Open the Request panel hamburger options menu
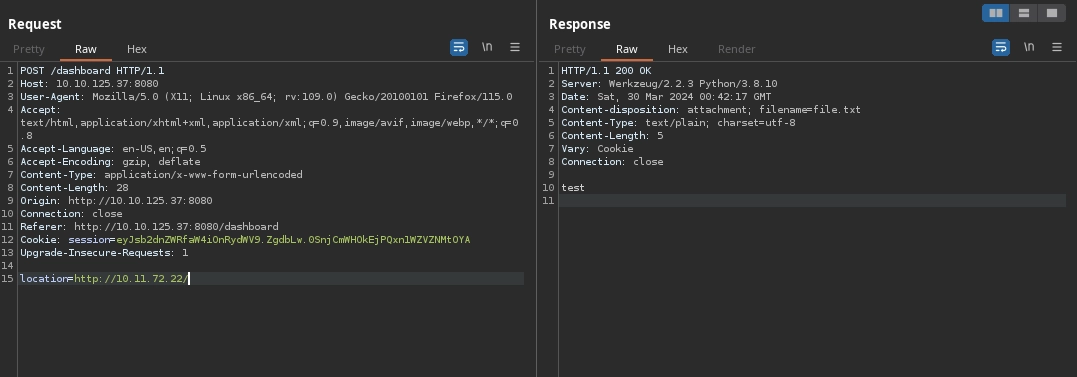 click(514, 47)
